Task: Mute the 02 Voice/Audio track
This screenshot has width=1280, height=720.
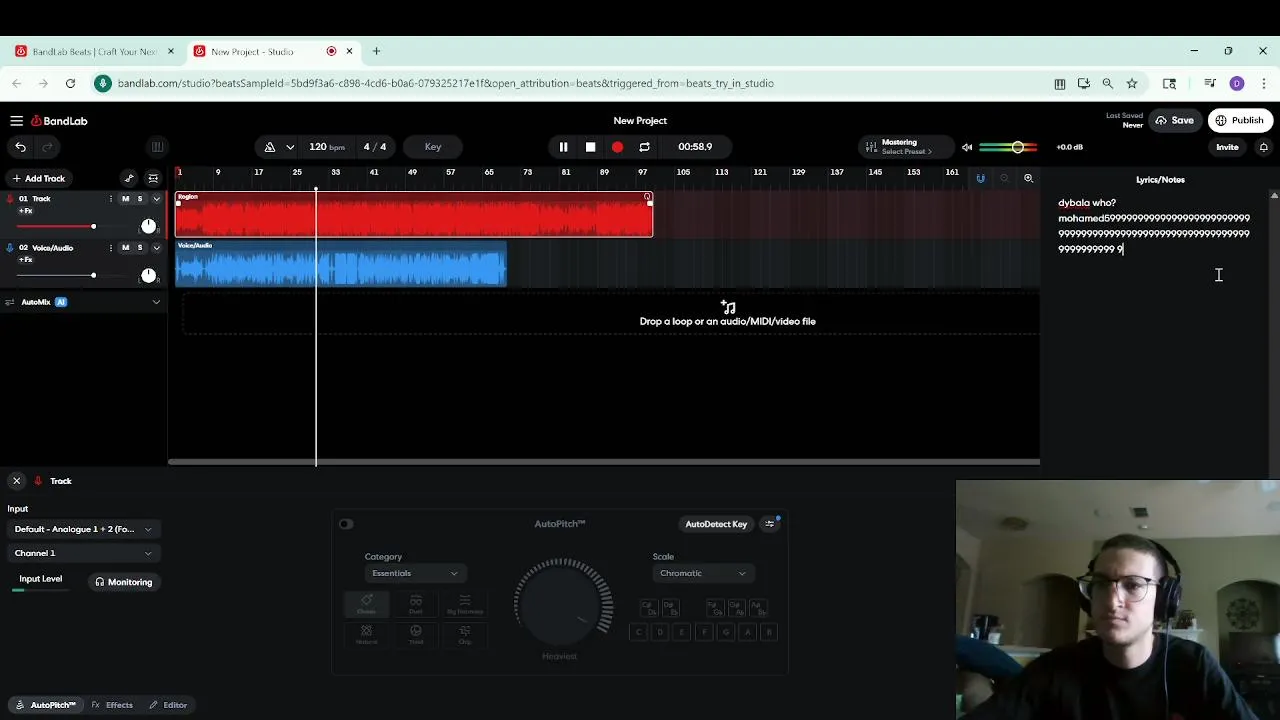Action: pos(125,247)
